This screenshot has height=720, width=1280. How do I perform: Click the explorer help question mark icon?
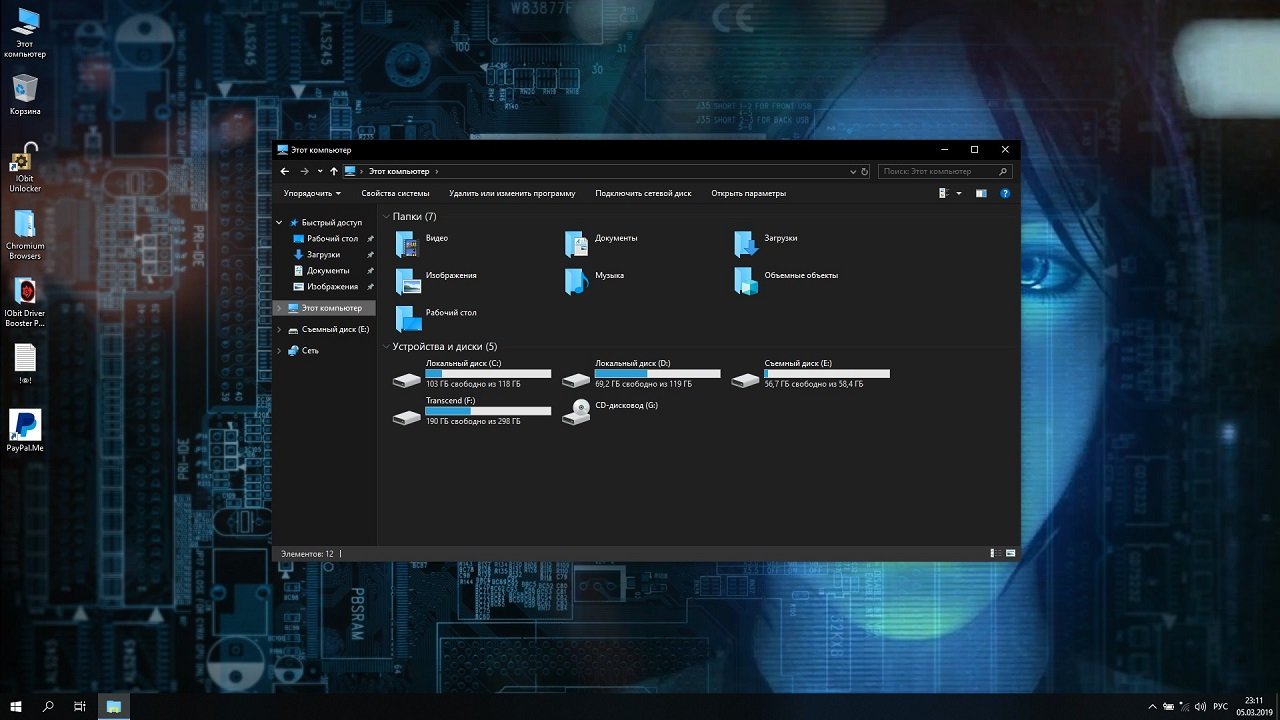(1005, 193)
